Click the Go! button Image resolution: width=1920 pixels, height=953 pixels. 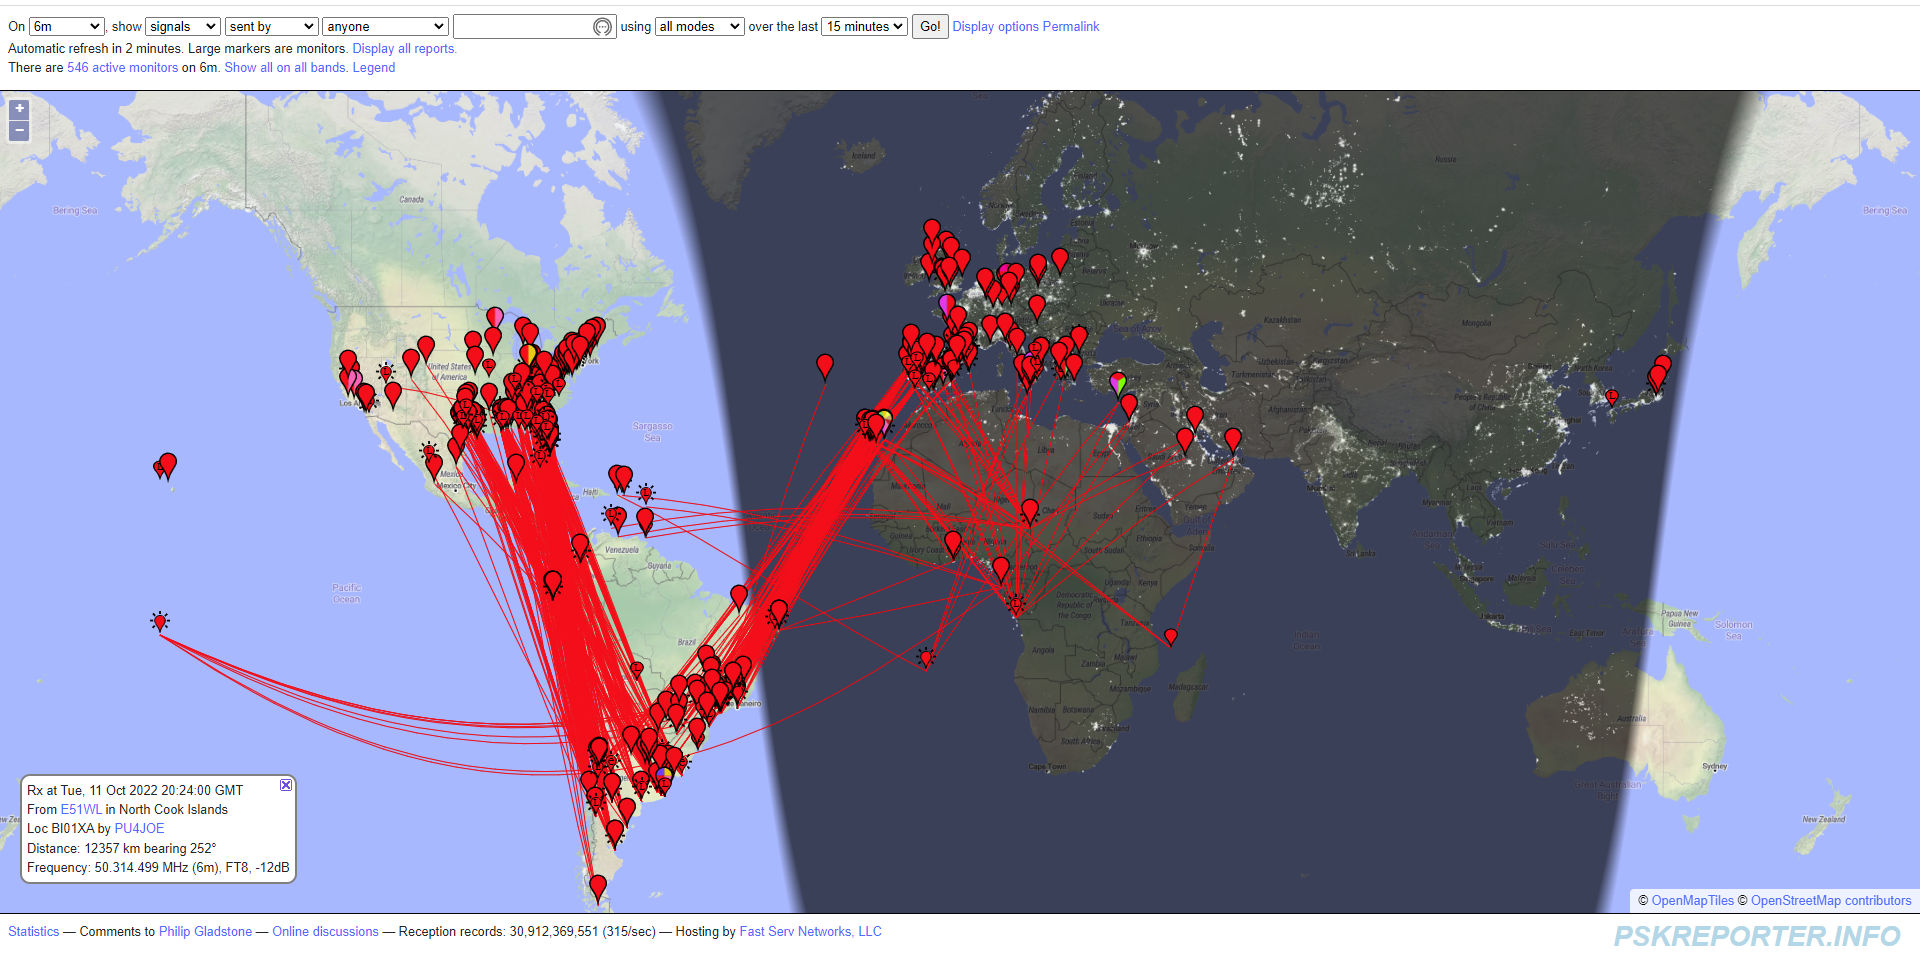[930, 27]
